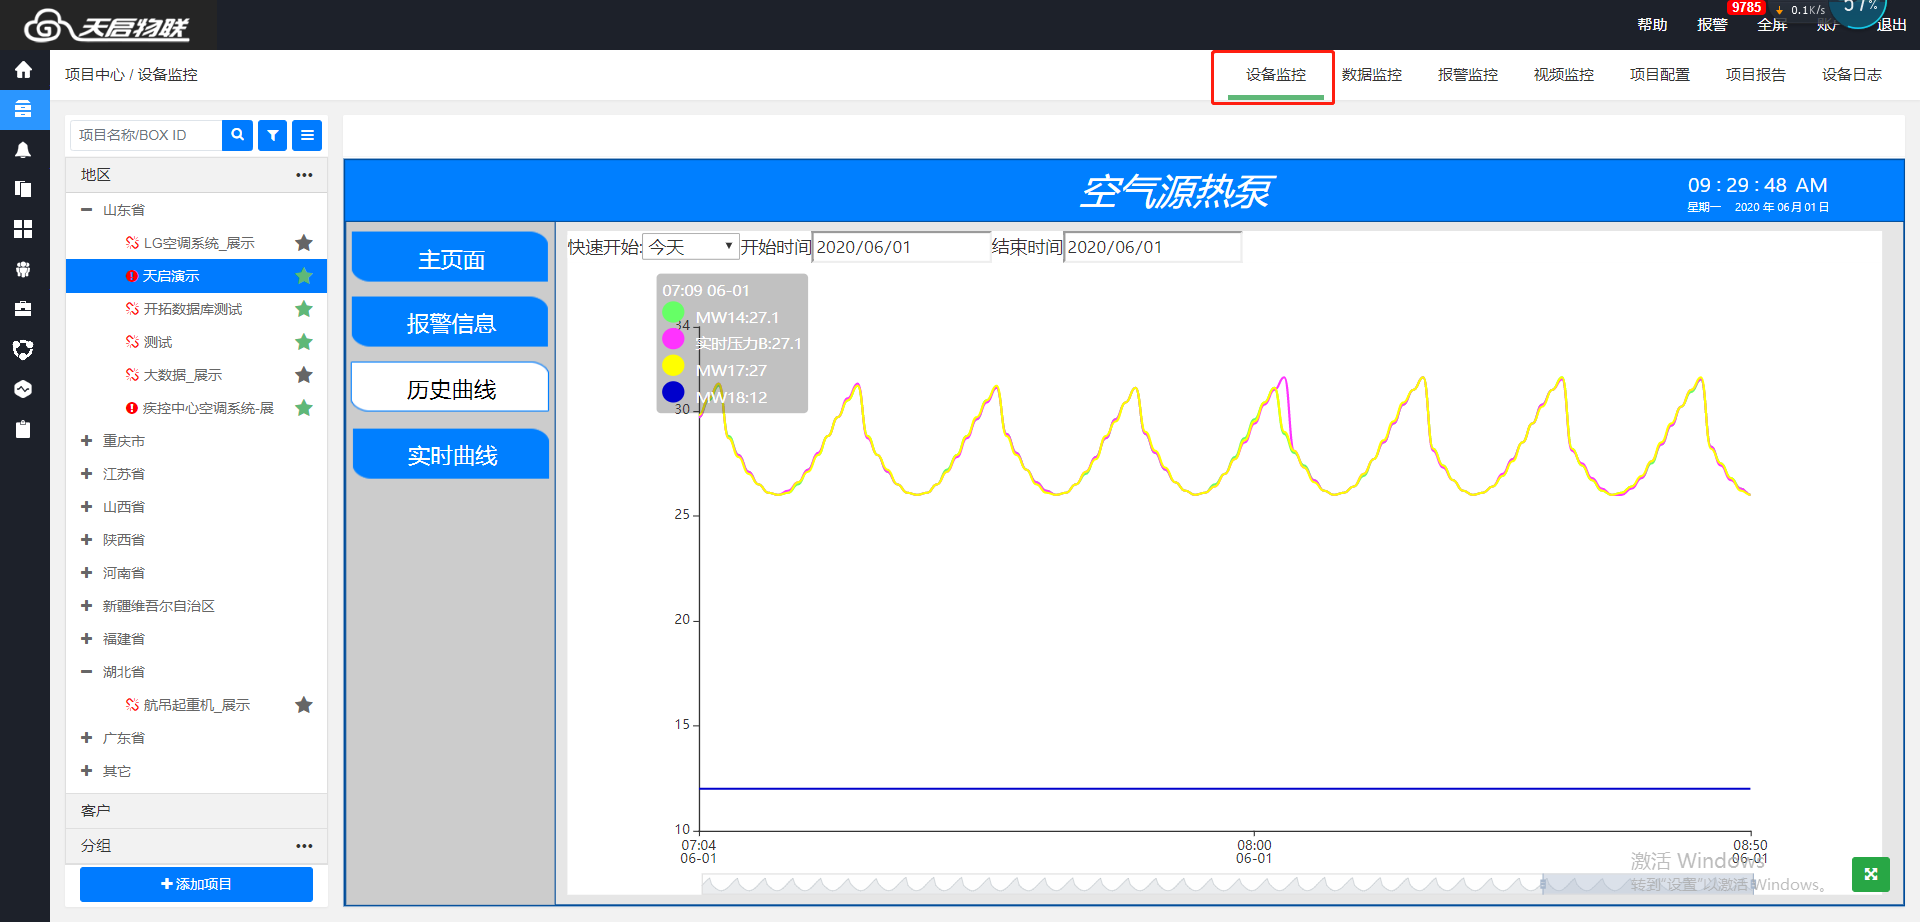Image resolution: width=1920 pixels, height=922 pixels.
Task: Click the 报警 link in header
Action: (x=1712, y=25)
